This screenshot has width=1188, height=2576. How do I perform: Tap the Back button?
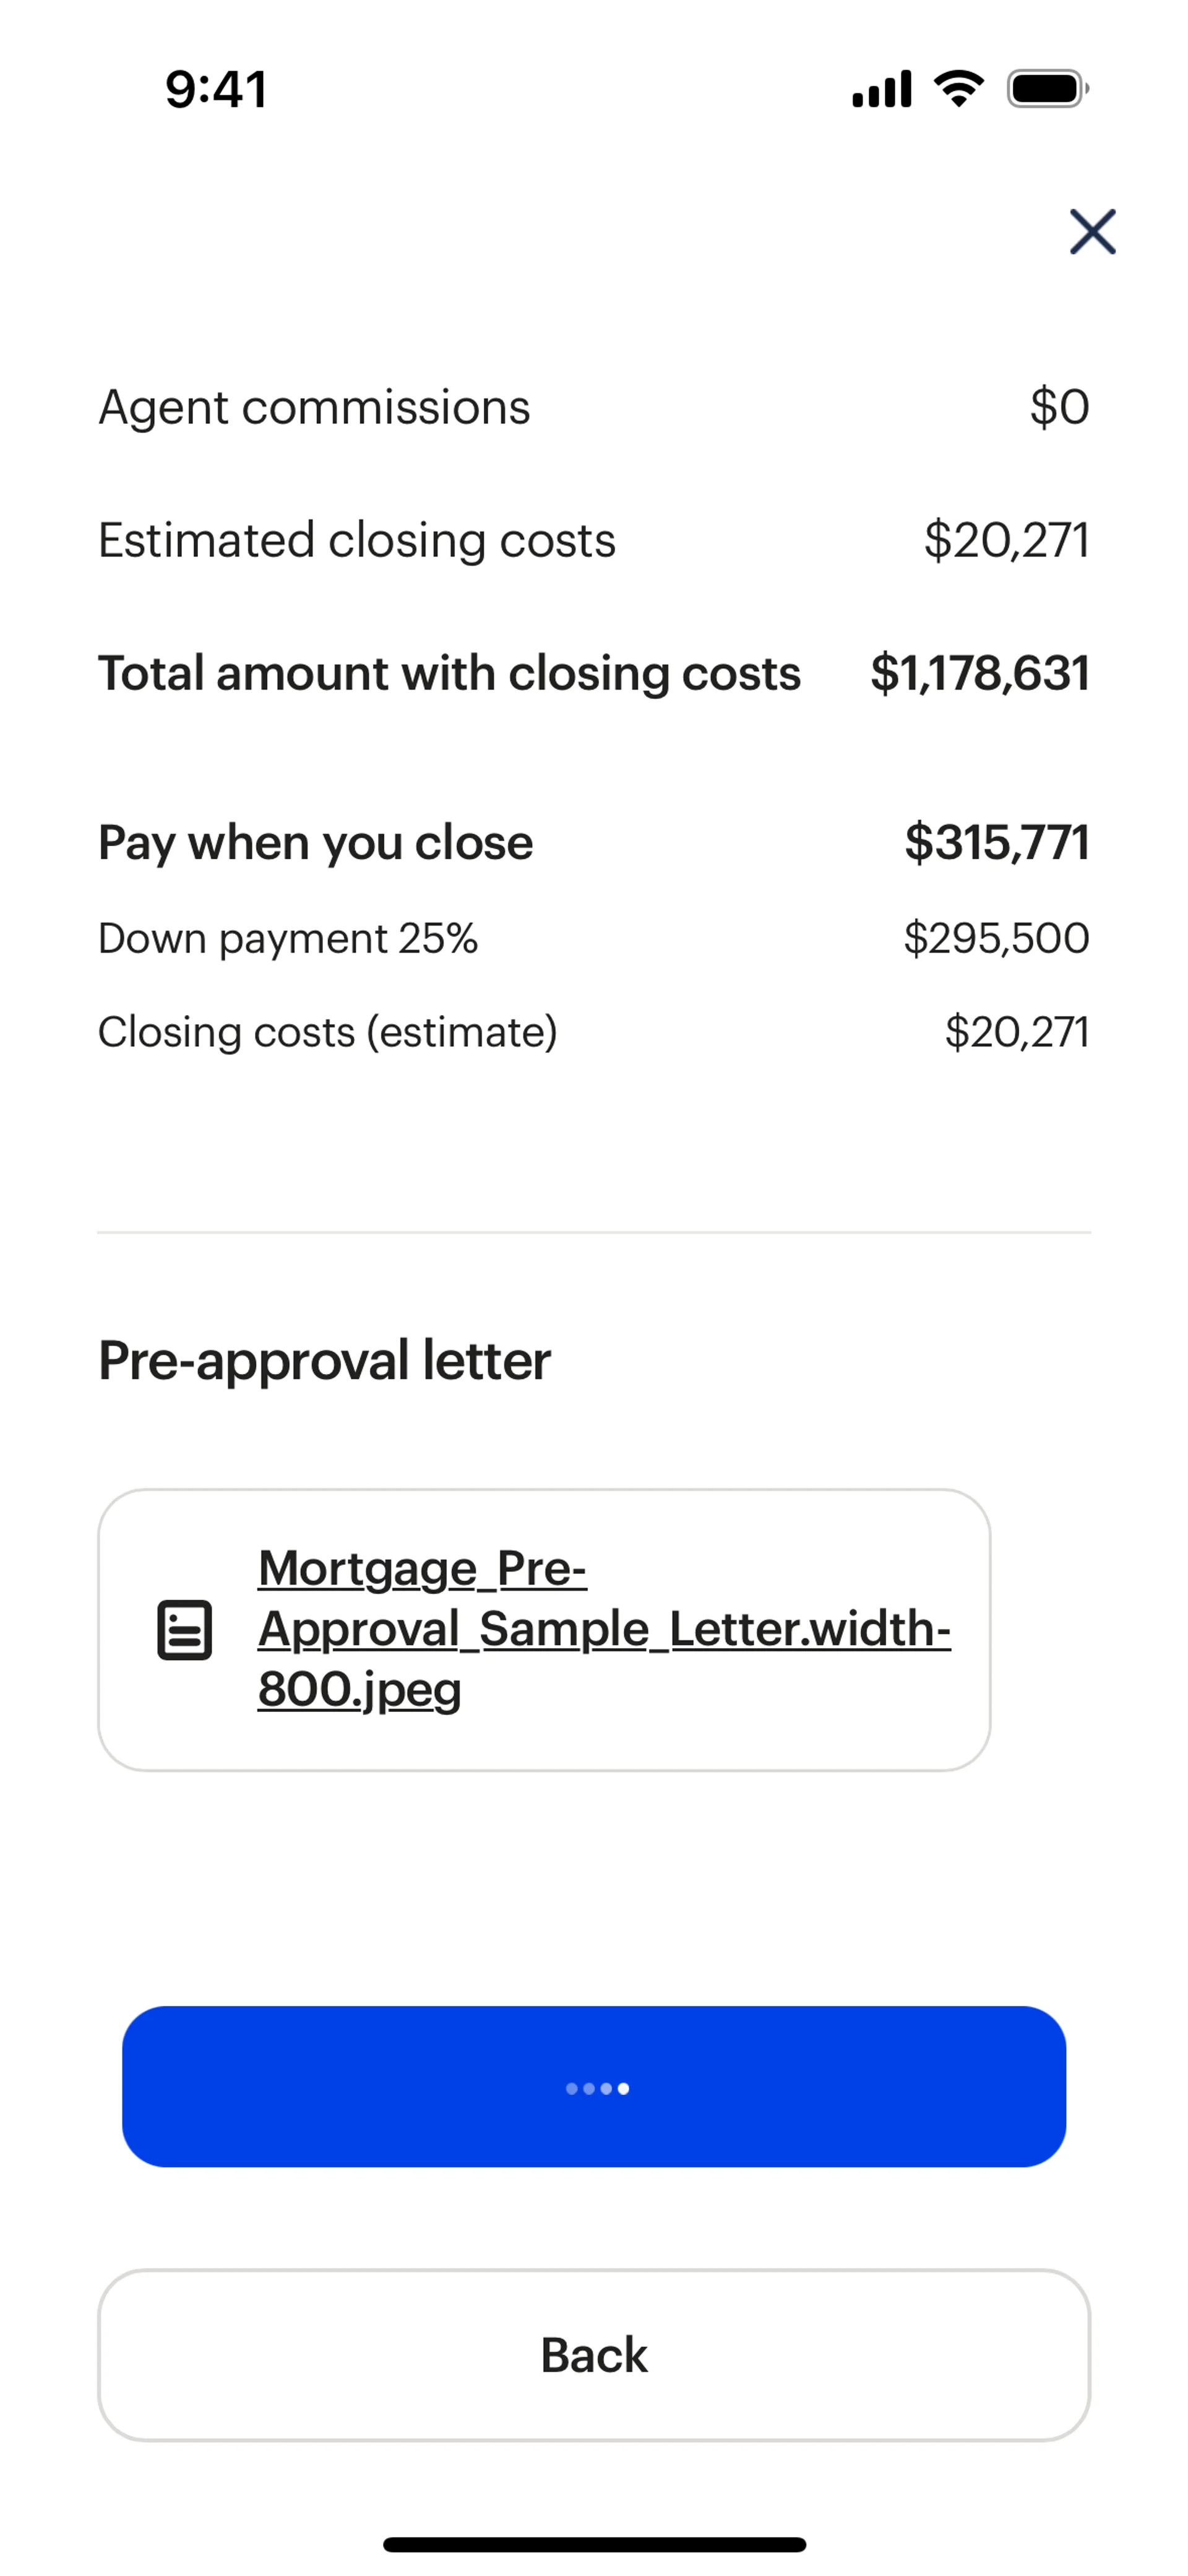click(x=594, y=2355)
